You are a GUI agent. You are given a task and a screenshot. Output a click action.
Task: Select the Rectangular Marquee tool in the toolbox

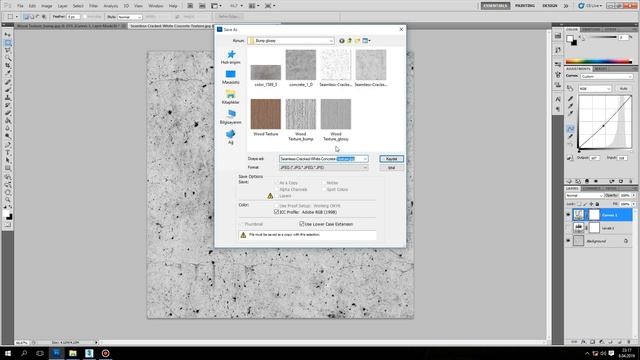(x=8, y=42)
